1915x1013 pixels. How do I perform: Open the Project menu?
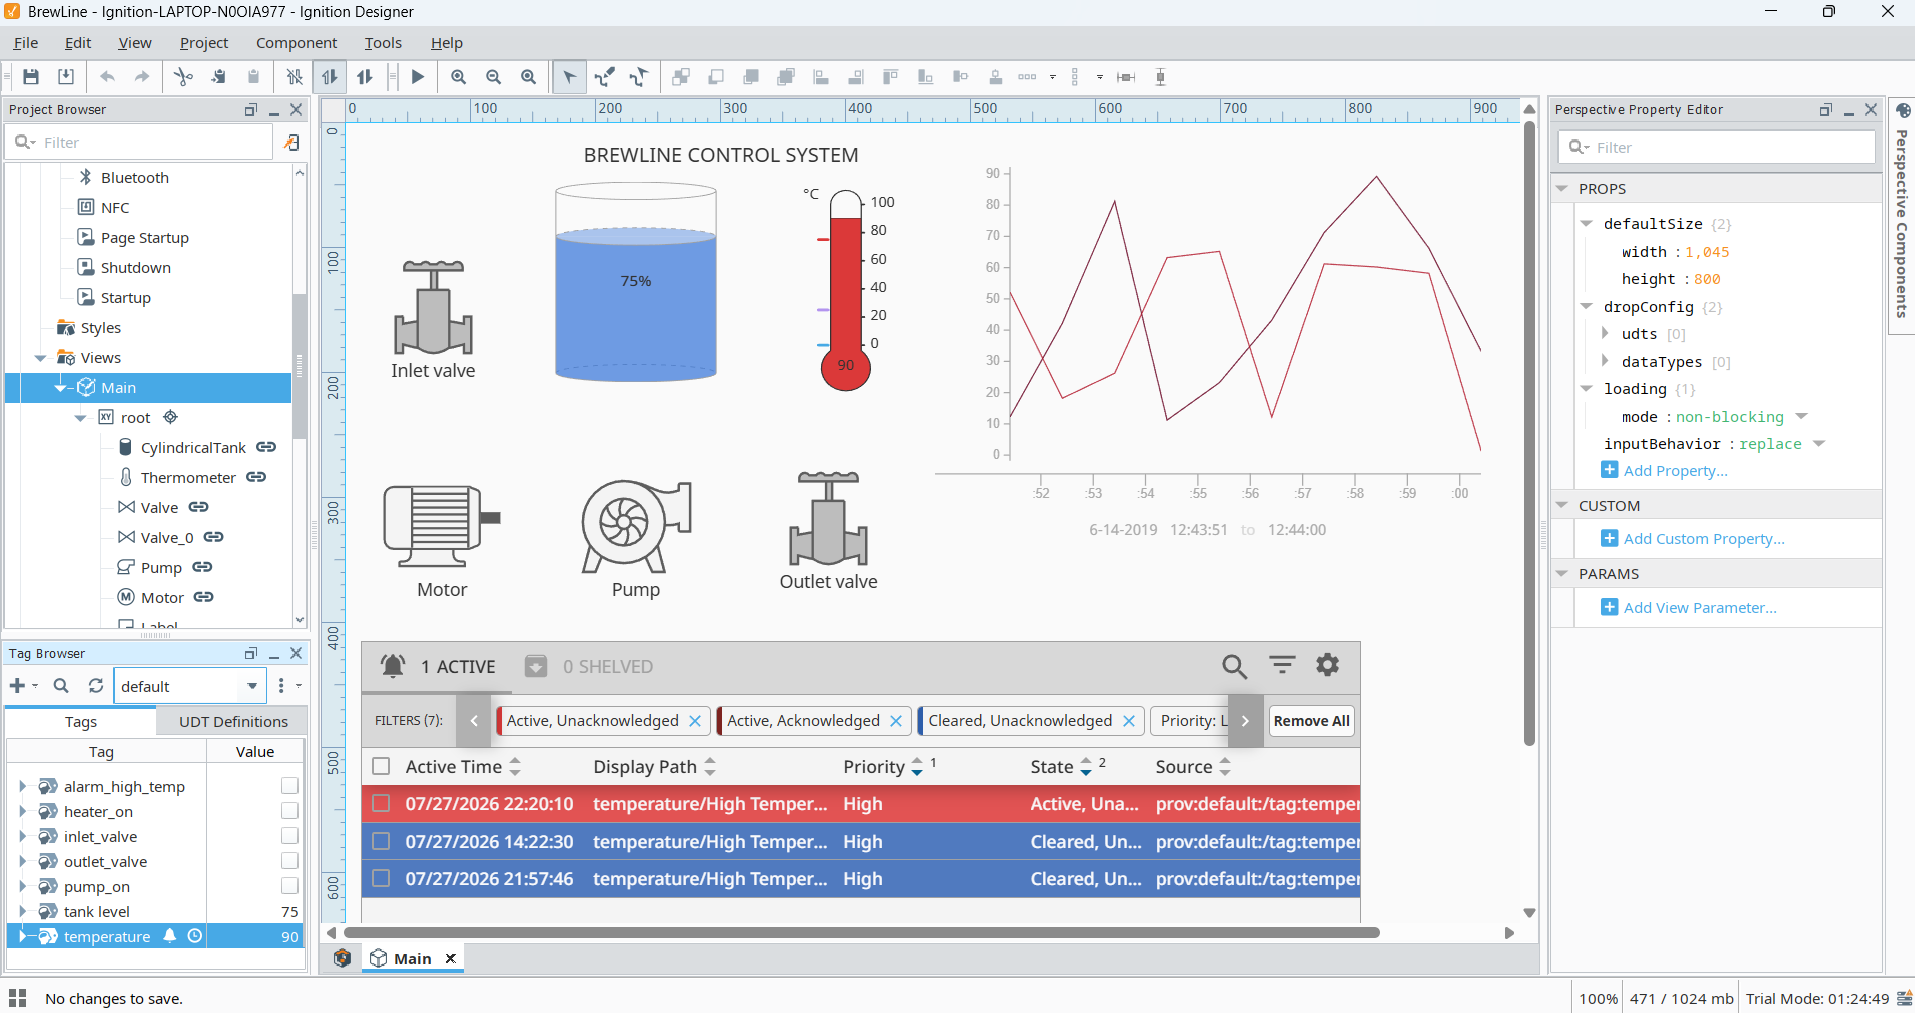click(x=204, y=43)
